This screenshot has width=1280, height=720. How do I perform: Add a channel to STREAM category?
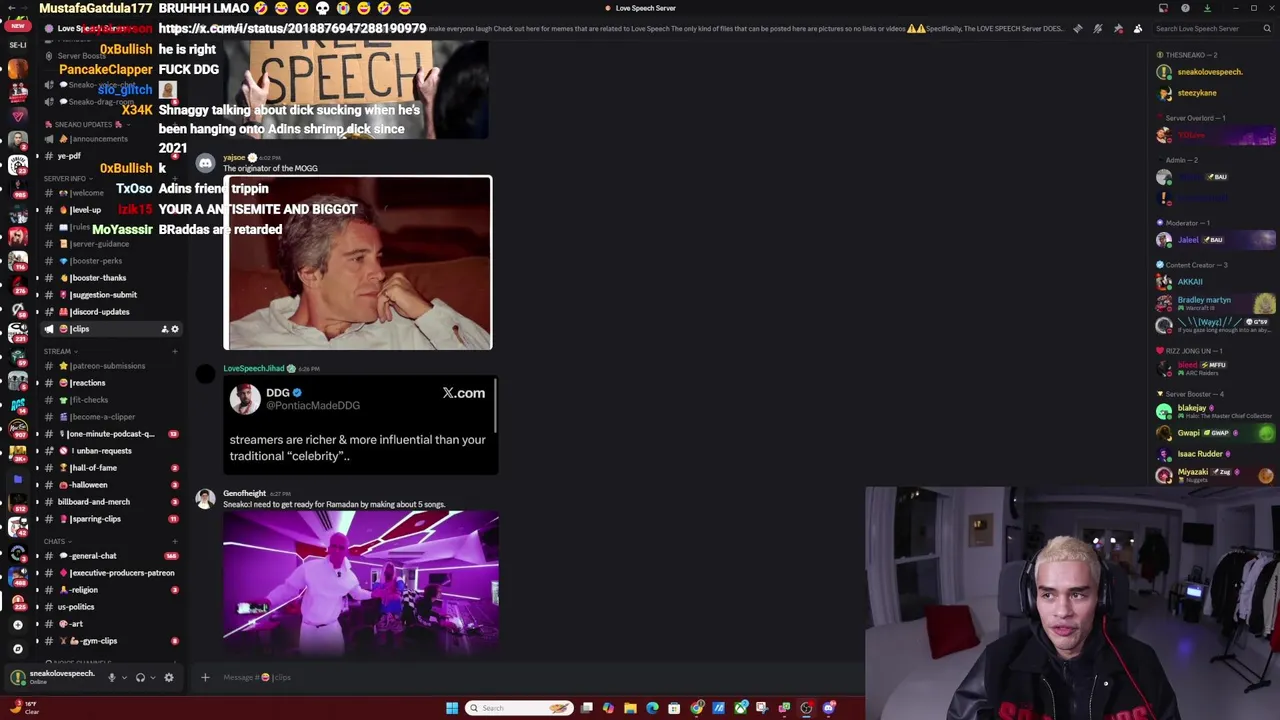[174, 351]
